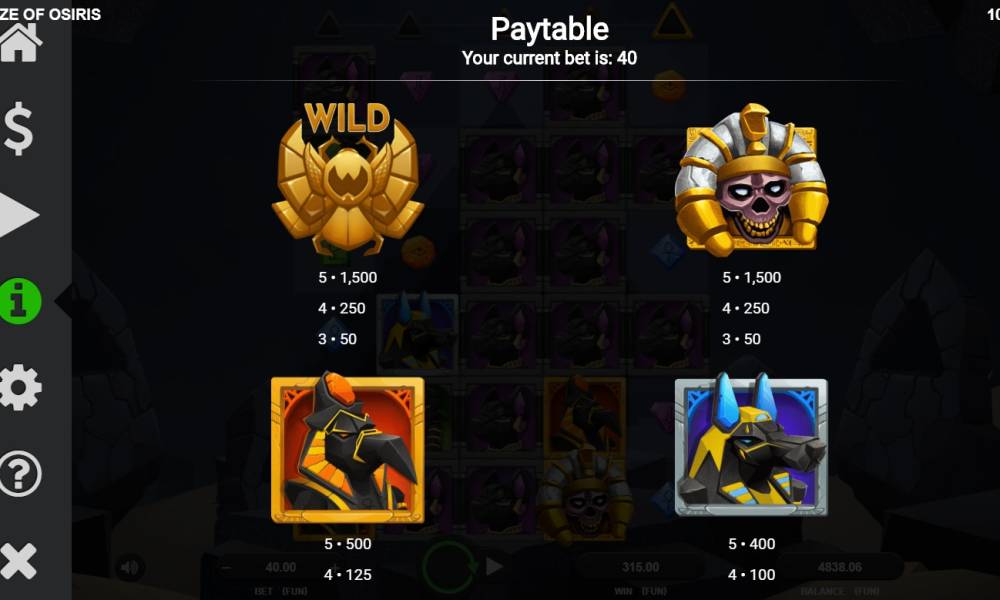The height and width of the screenshot is (600, 1000).
Task: Decrease the bet with minus button
Action: click(x=224, y=567)
